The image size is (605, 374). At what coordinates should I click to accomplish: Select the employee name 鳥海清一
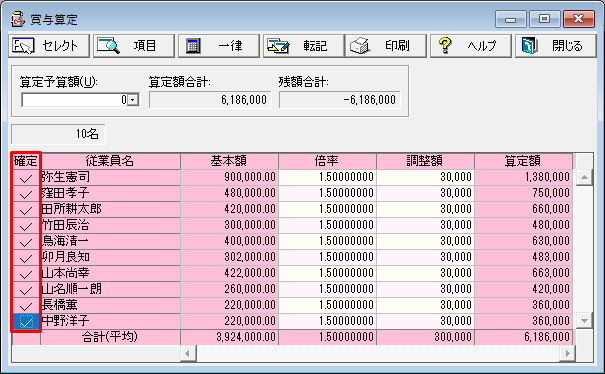coord(110,242)
